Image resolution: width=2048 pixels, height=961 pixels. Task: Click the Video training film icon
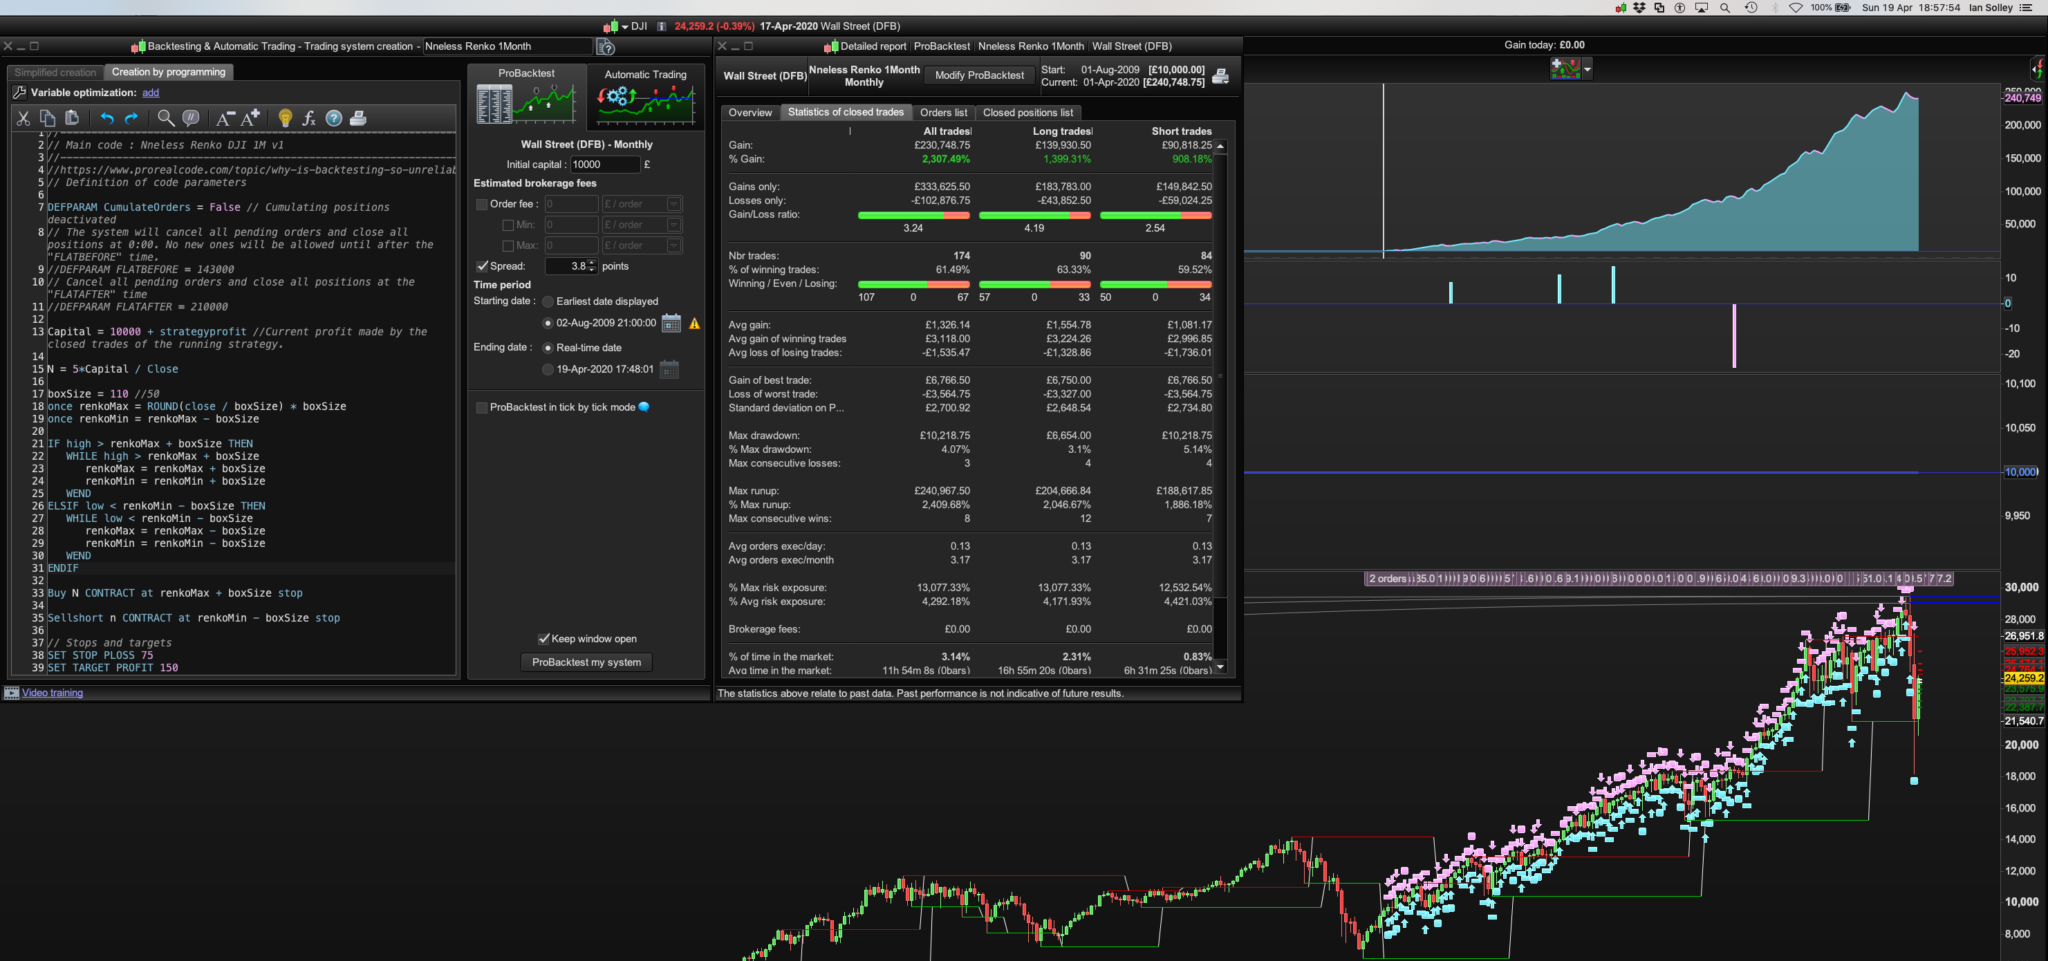pos(12,693)
